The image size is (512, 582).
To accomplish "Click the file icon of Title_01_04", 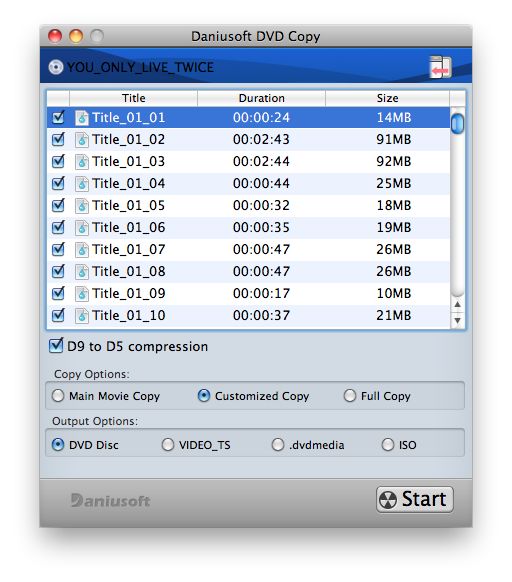I will point(82,183).
